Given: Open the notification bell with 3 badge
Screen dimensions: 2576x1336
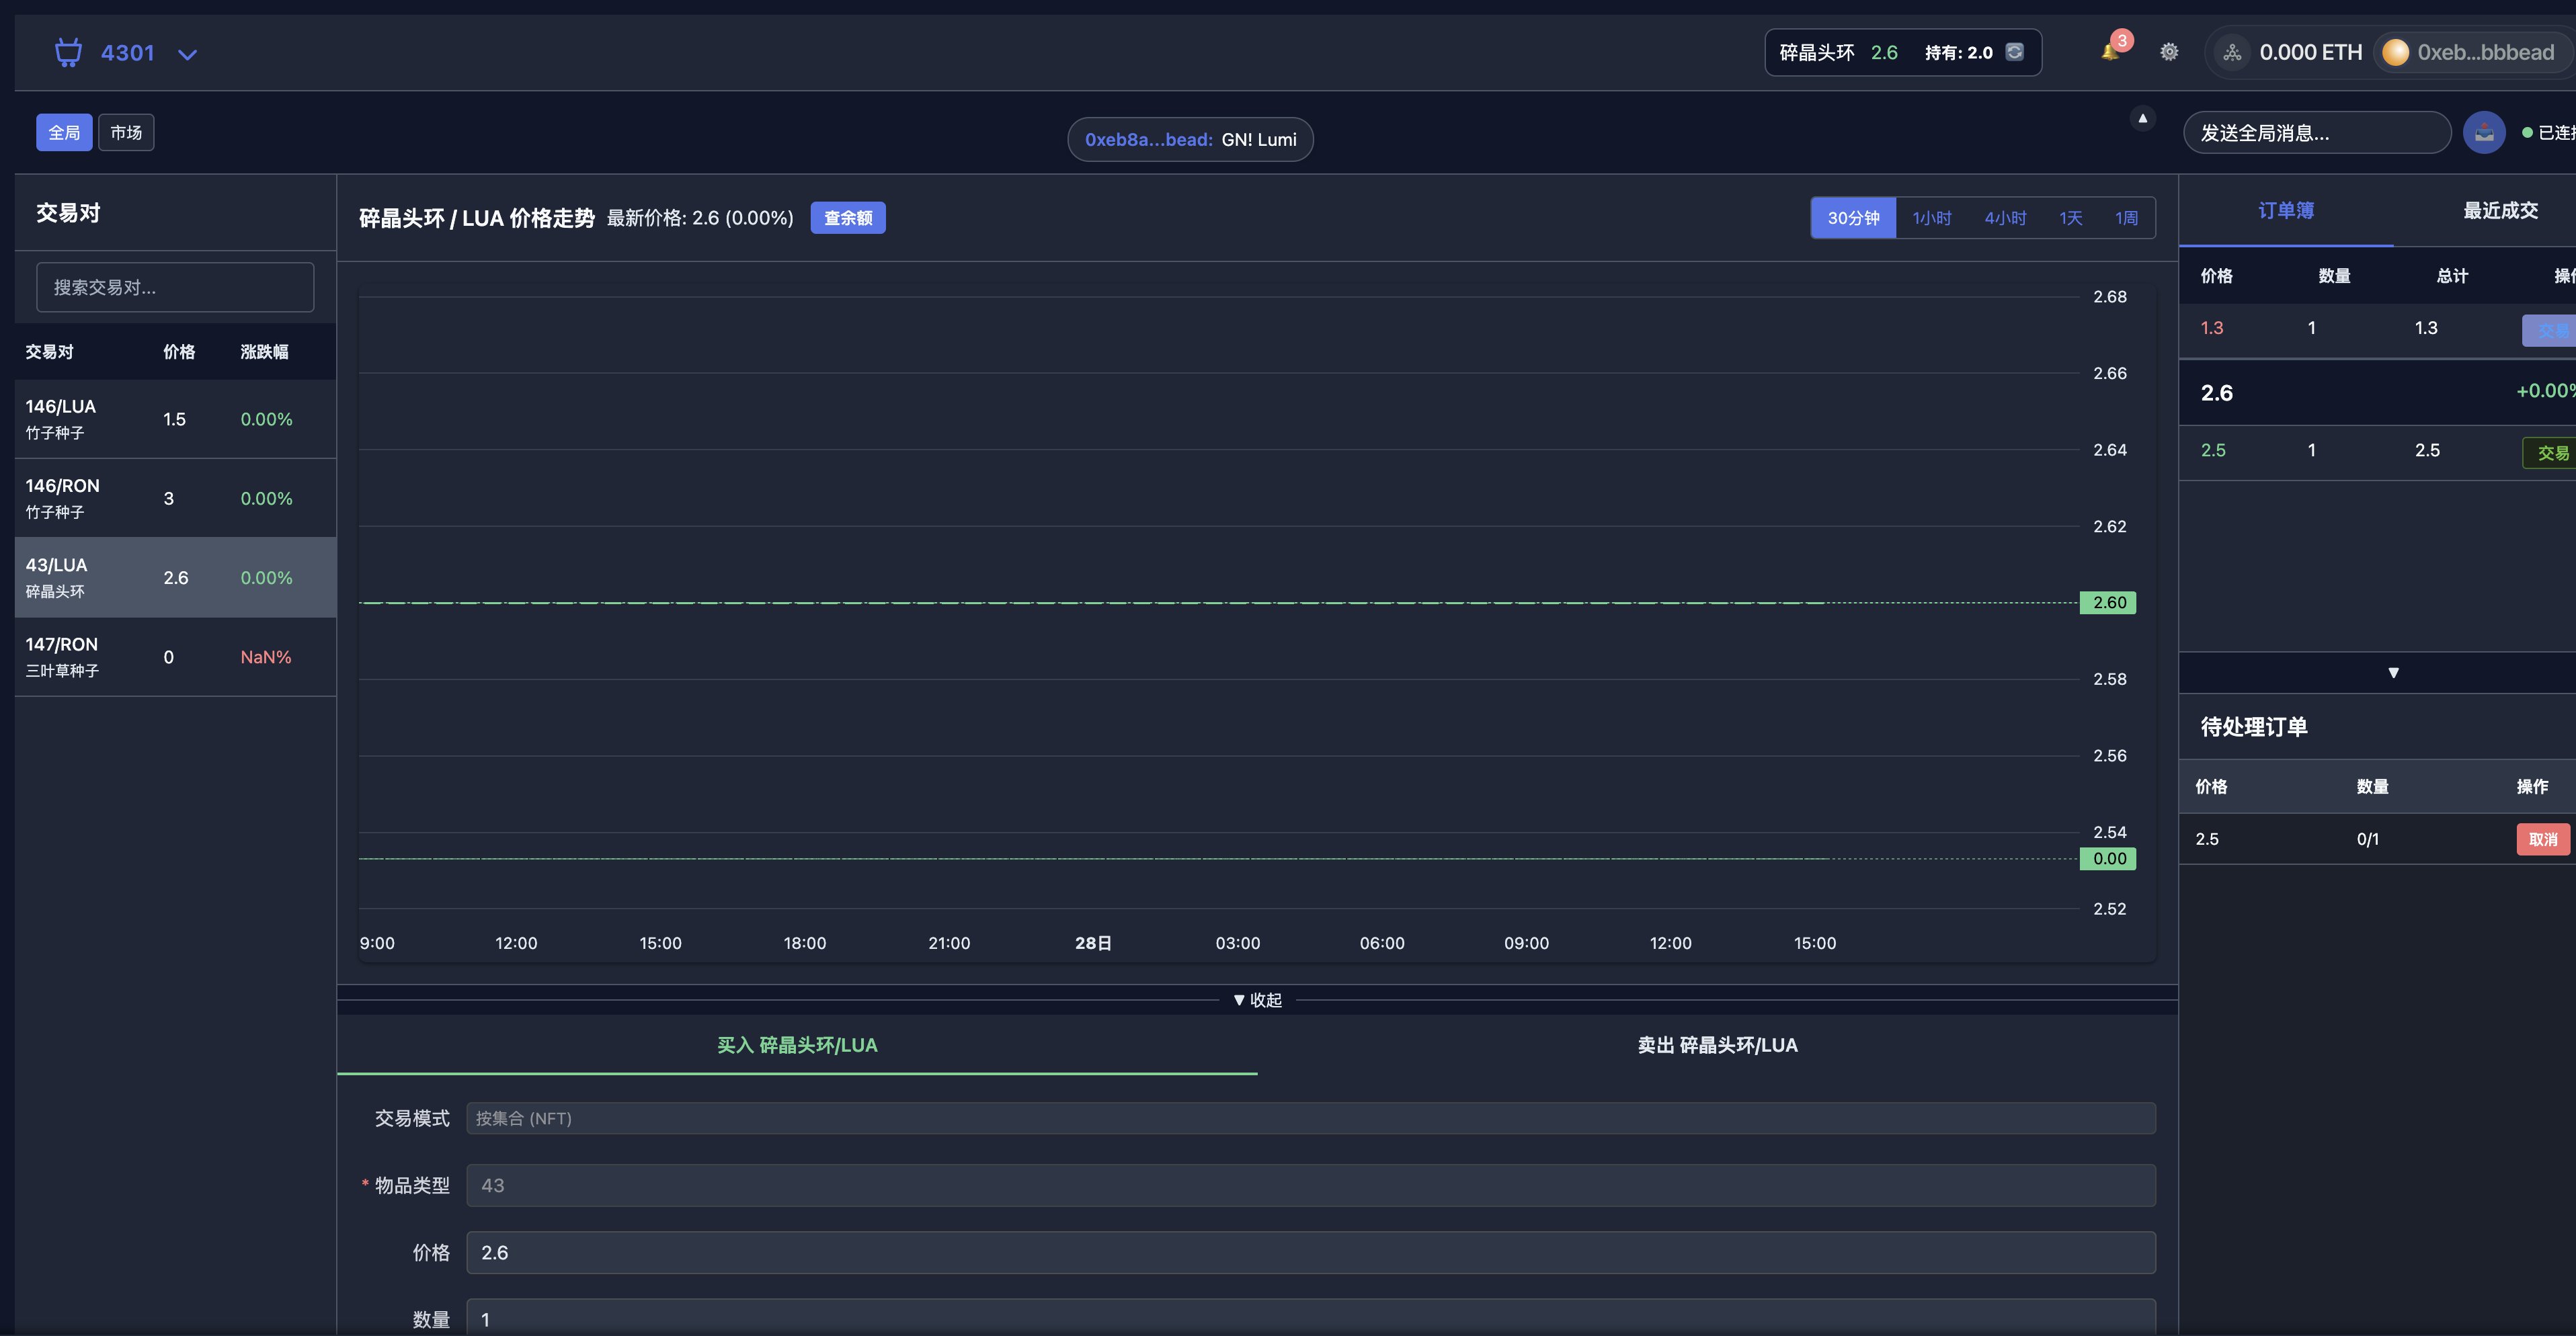Looking at the screenshot, I should tap(2111, 50).
